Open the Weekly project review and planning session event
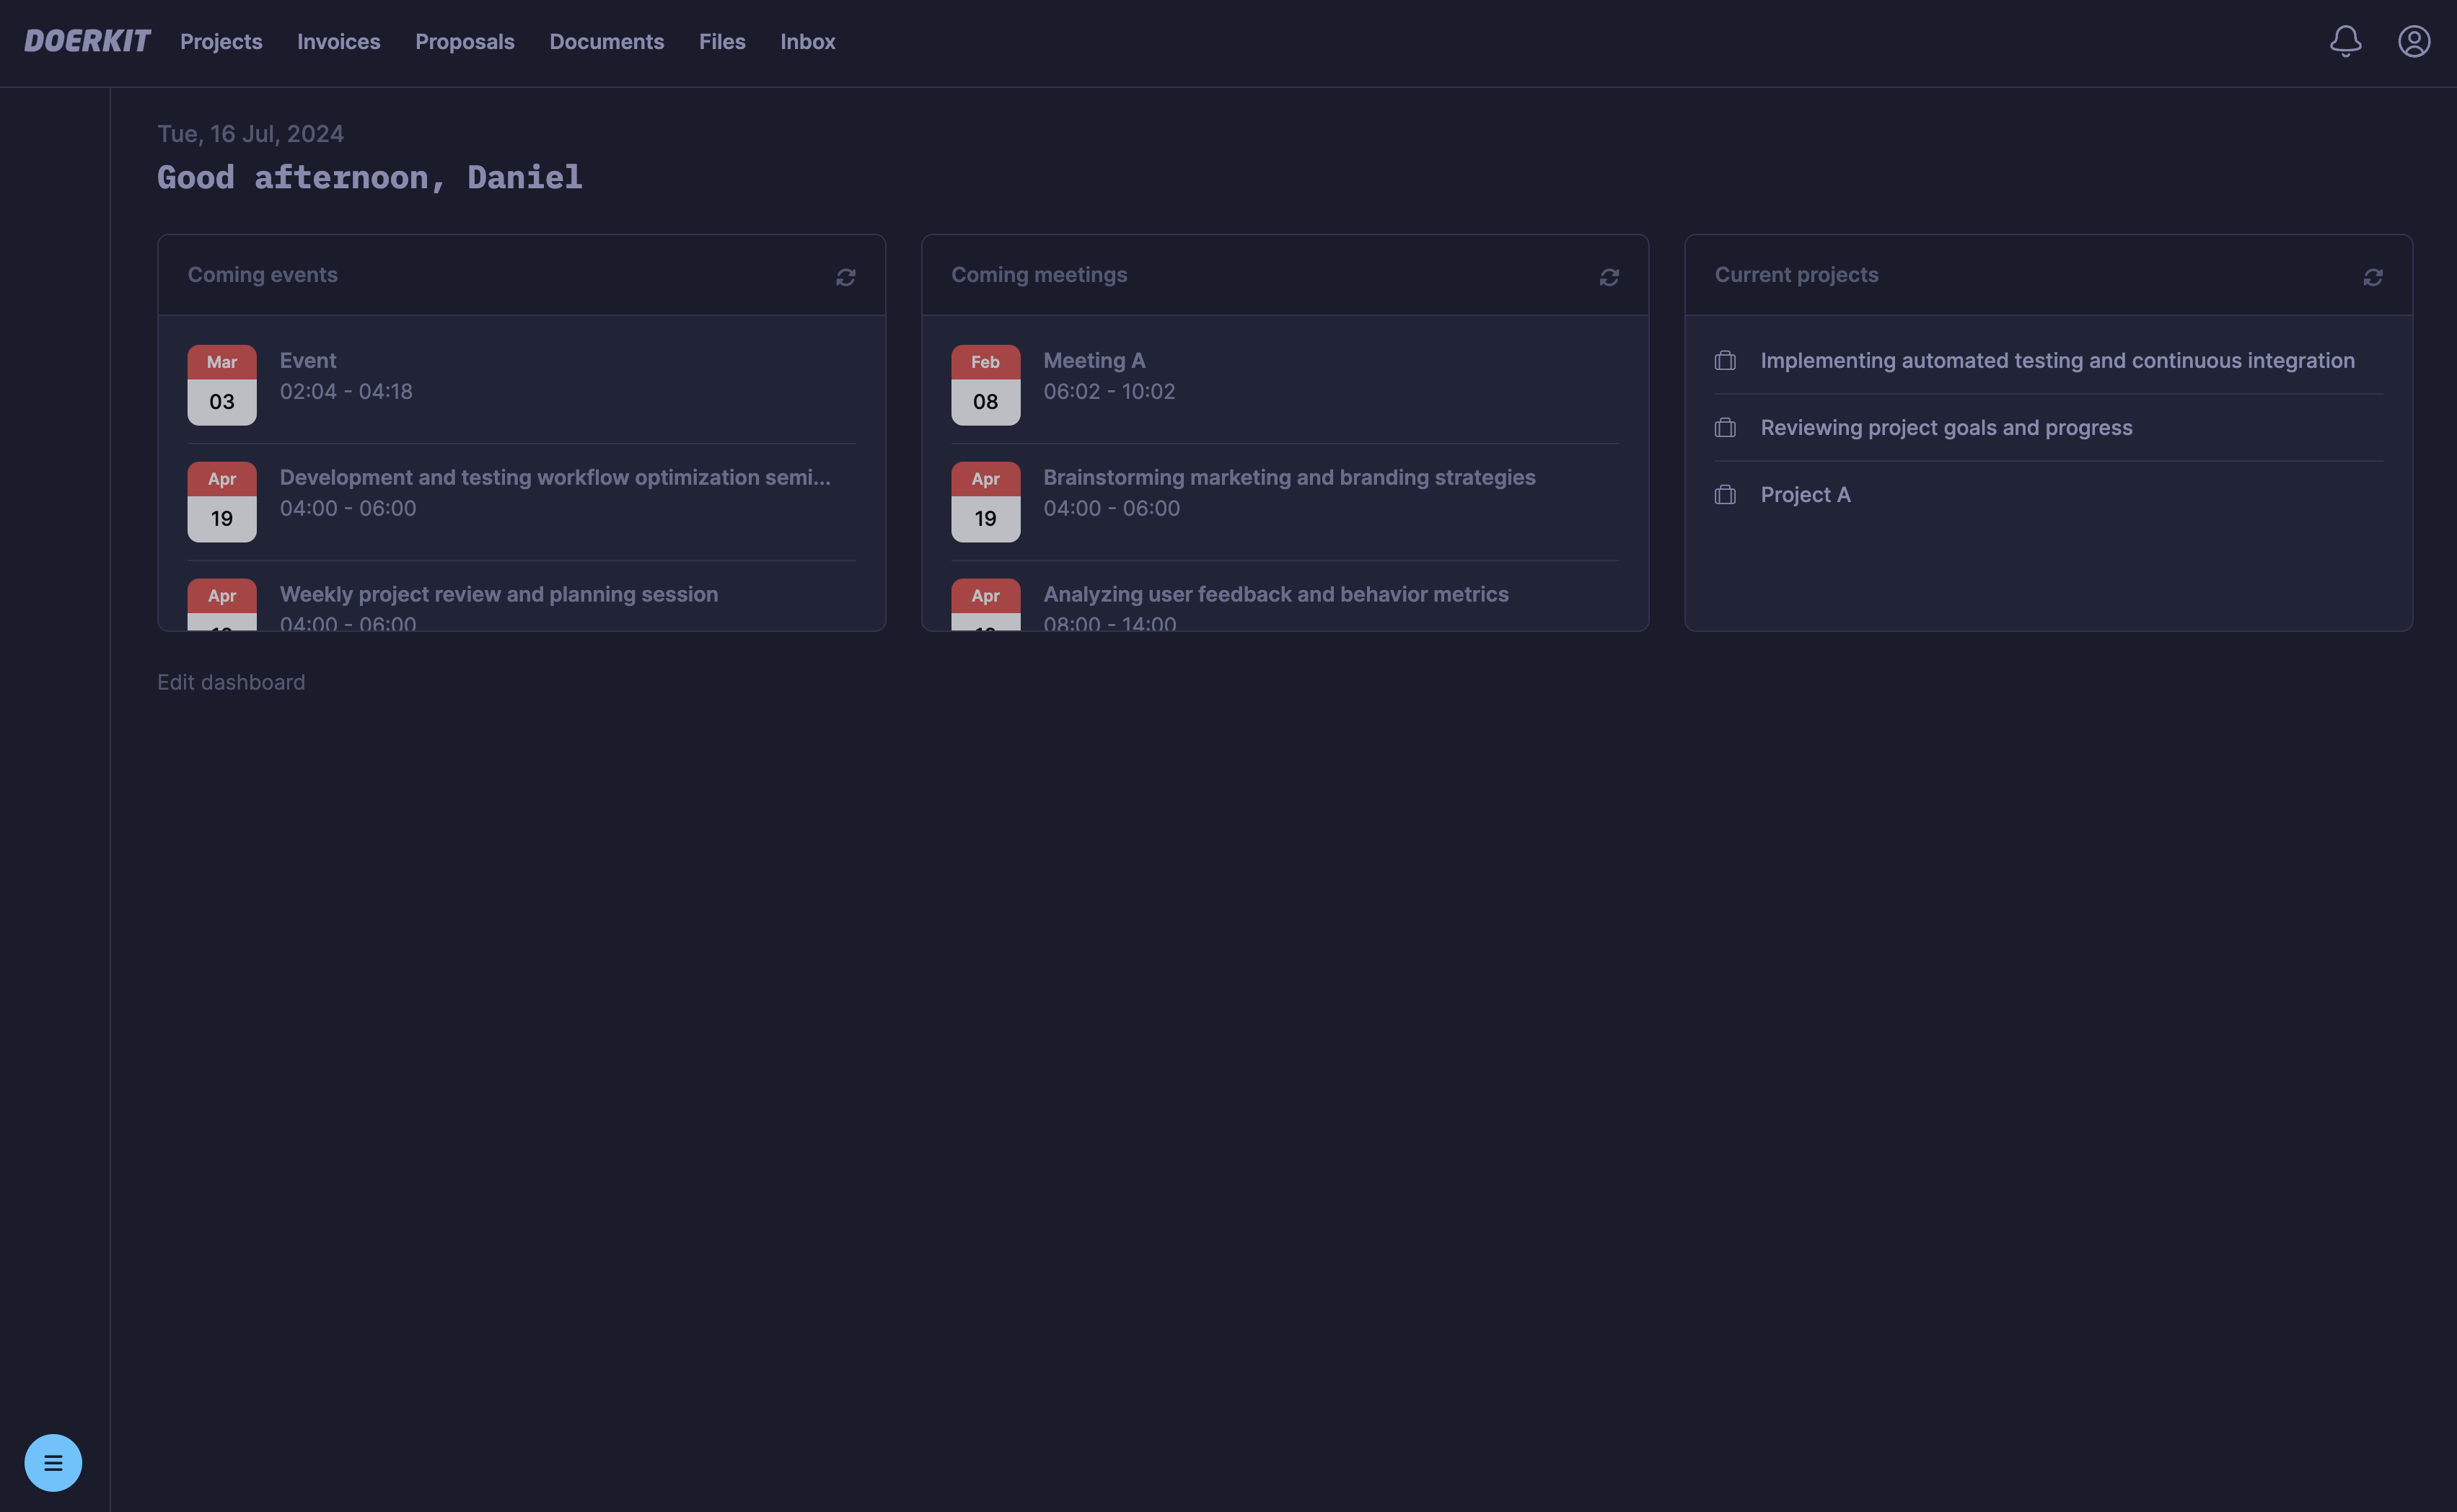The width and height of the screenshot is (2457, 1512). point(498,595)
